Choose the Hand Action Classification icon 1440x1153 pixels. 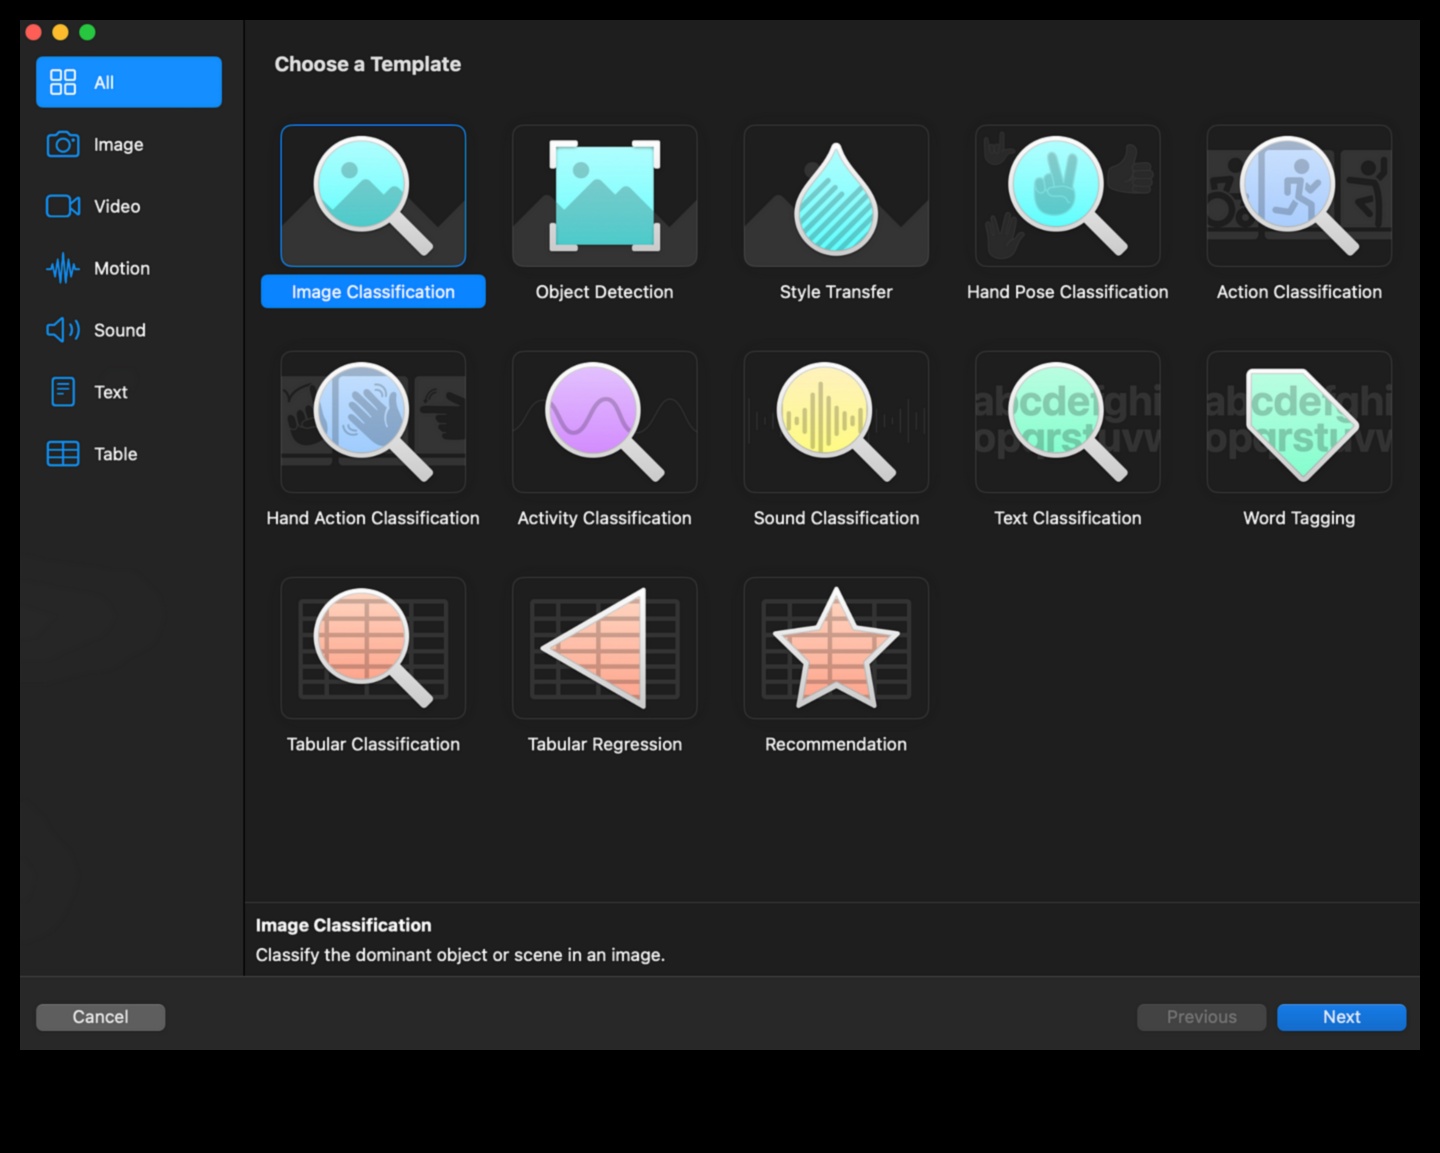pos(373,422)
